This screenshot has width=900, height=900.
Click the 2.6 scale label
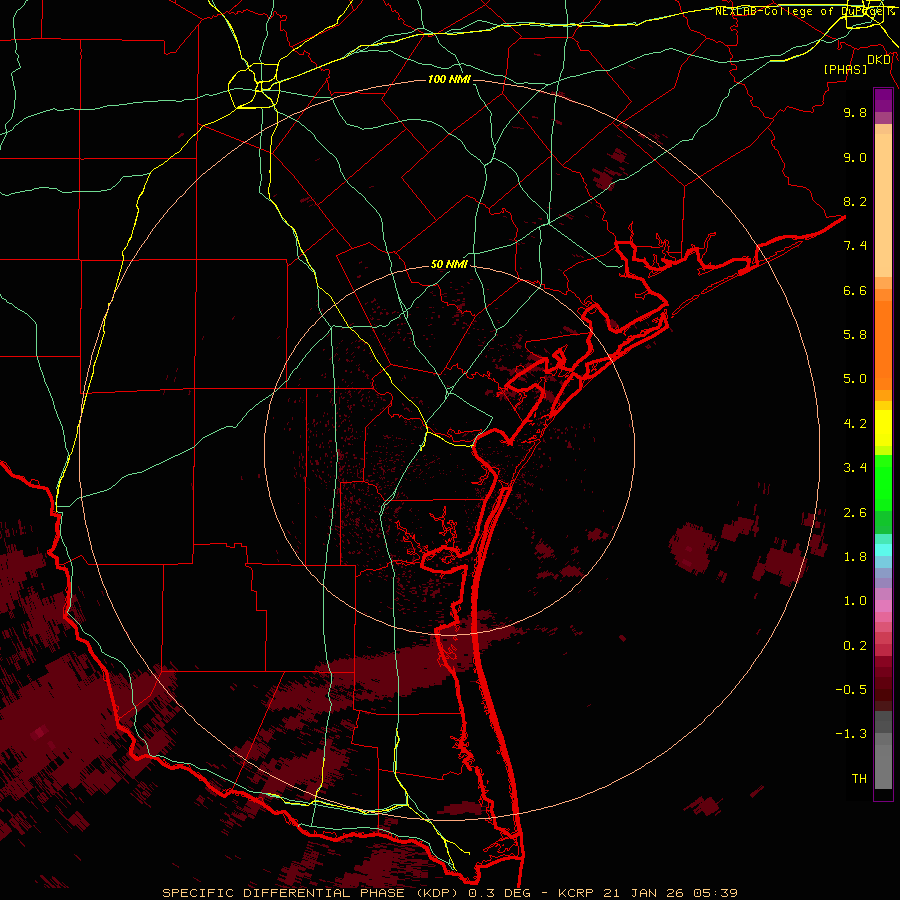[x=855, y=513]
